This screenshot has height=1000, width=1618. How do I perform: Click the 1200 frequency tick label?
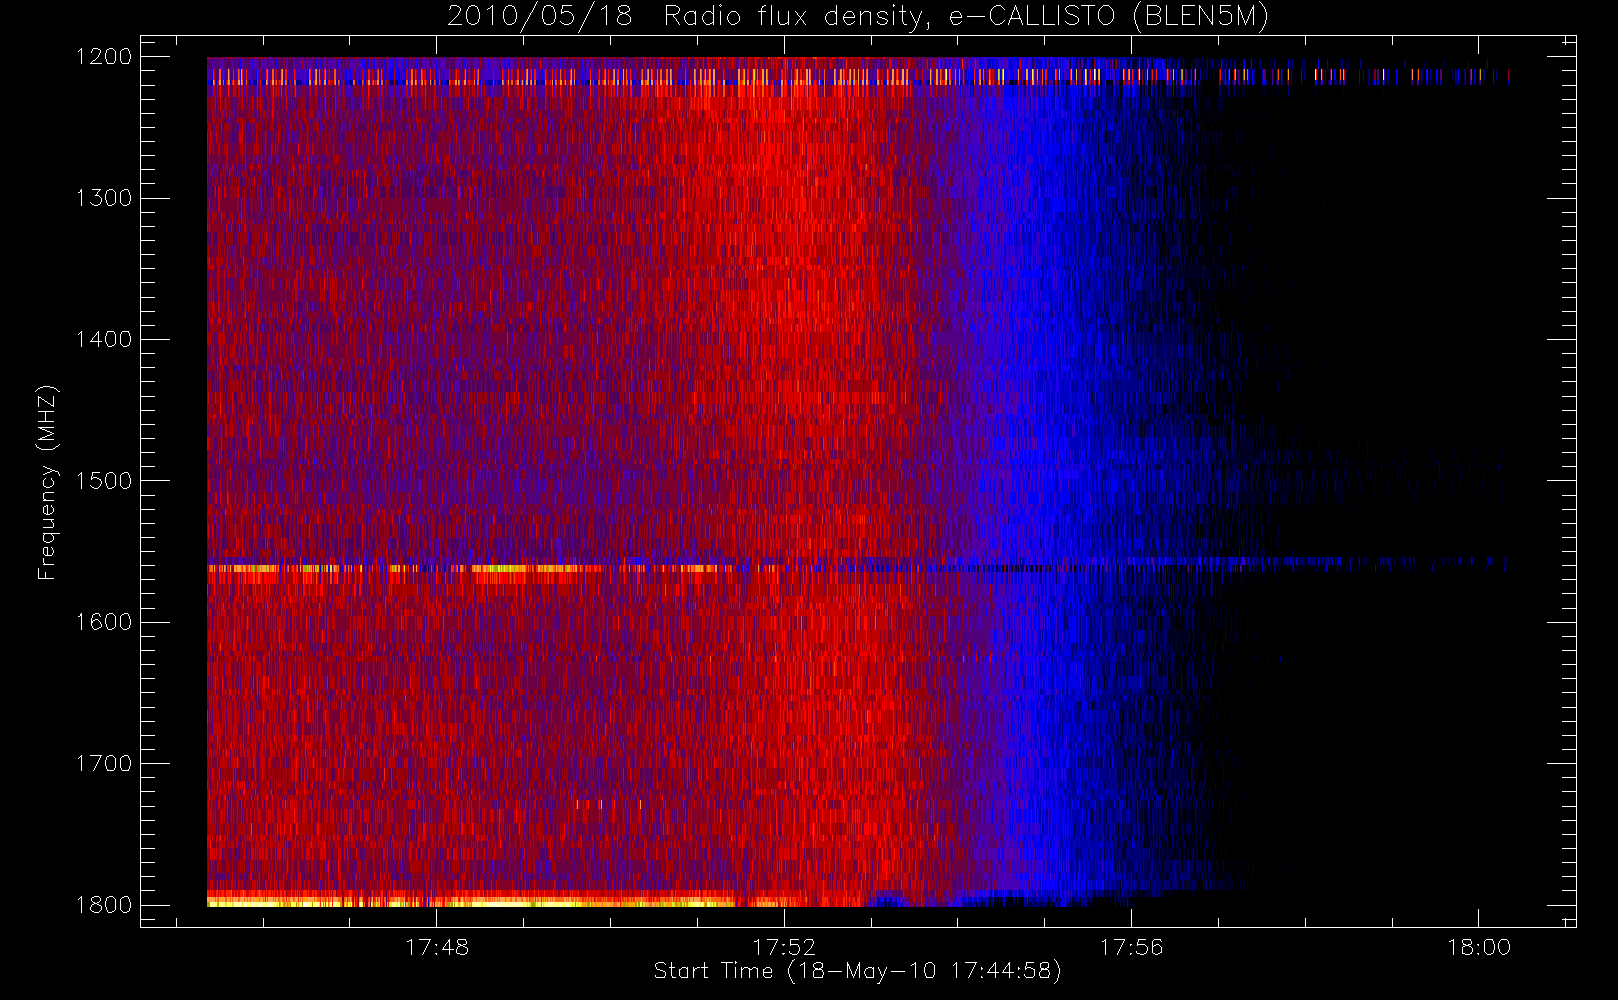pyautogui.click(x=104, y=57)
